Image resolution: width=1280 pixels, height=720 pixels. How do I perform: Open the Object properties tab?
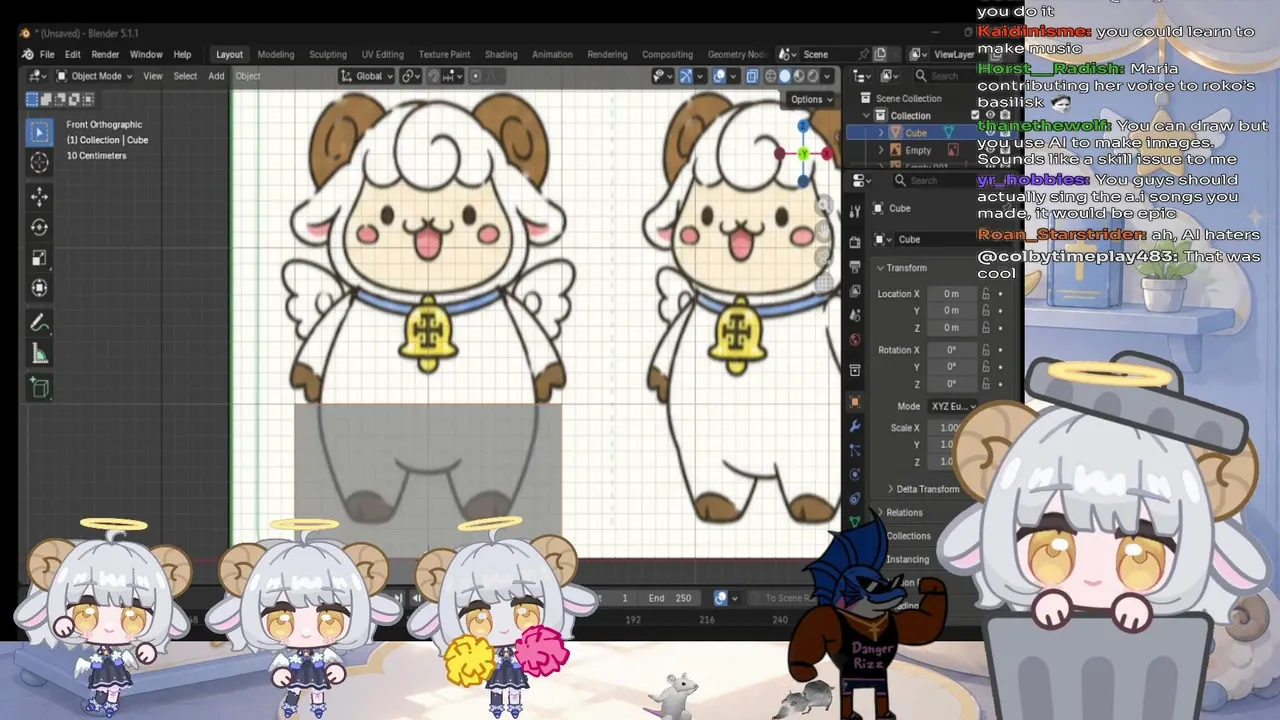(x=855, y=402)
